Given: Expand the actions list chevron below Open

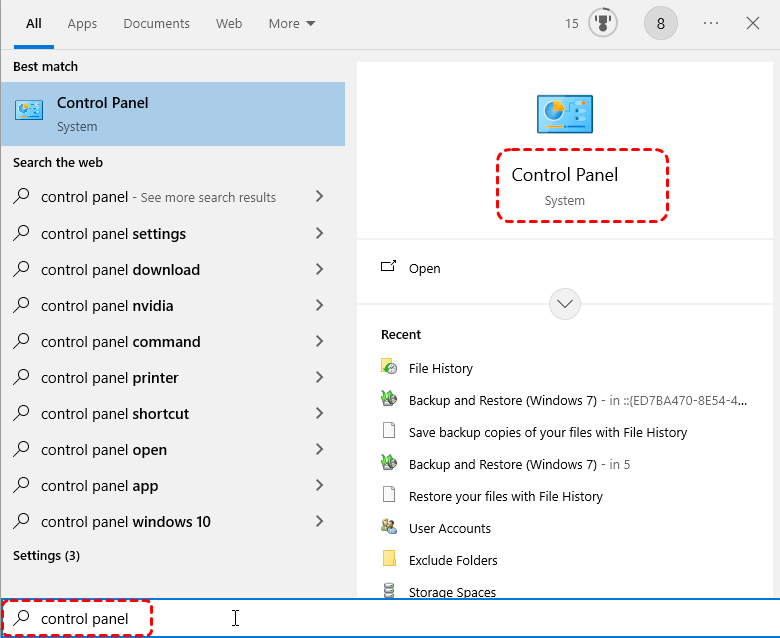Looking at the screenshot, I should [565, 304].
